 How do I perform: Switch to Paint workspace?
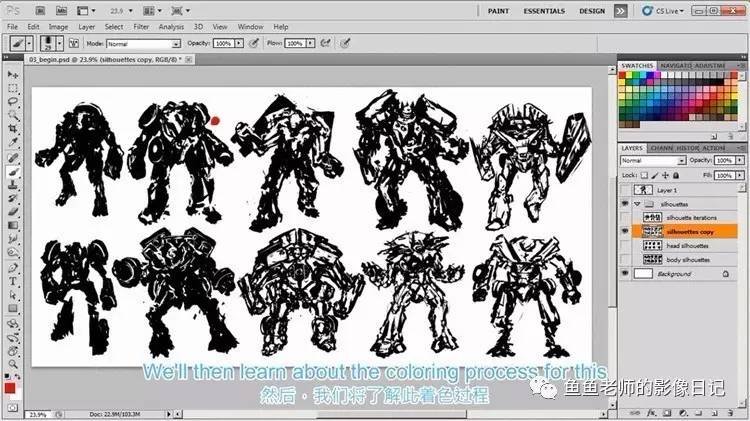pyautogui.click(x=498, y=11)
